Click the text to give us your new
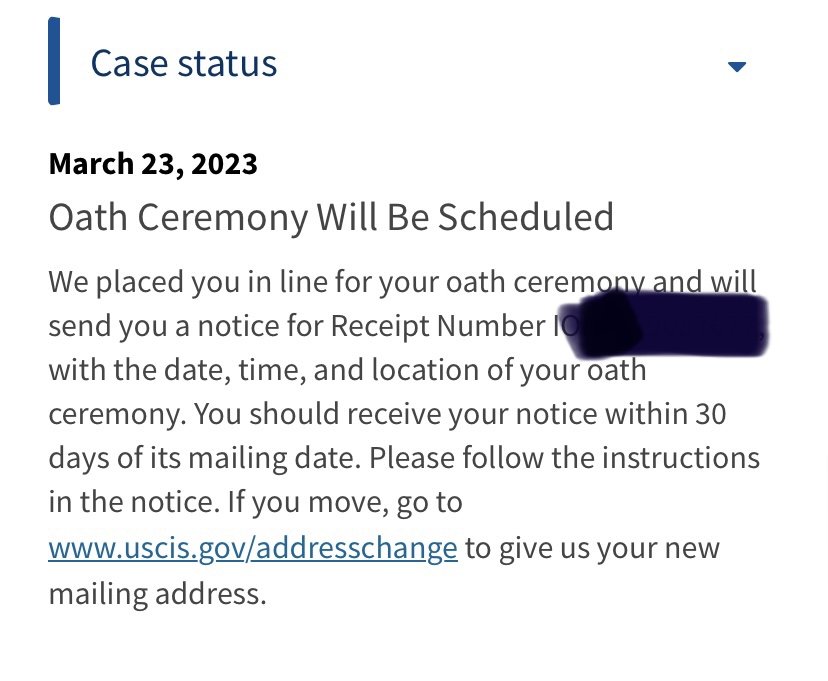 (592, 548)
